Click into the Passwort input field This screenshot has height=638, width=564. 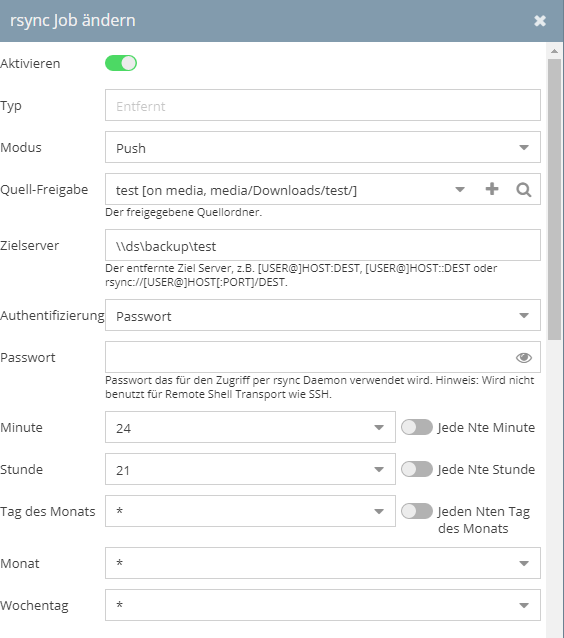point(309,357)
